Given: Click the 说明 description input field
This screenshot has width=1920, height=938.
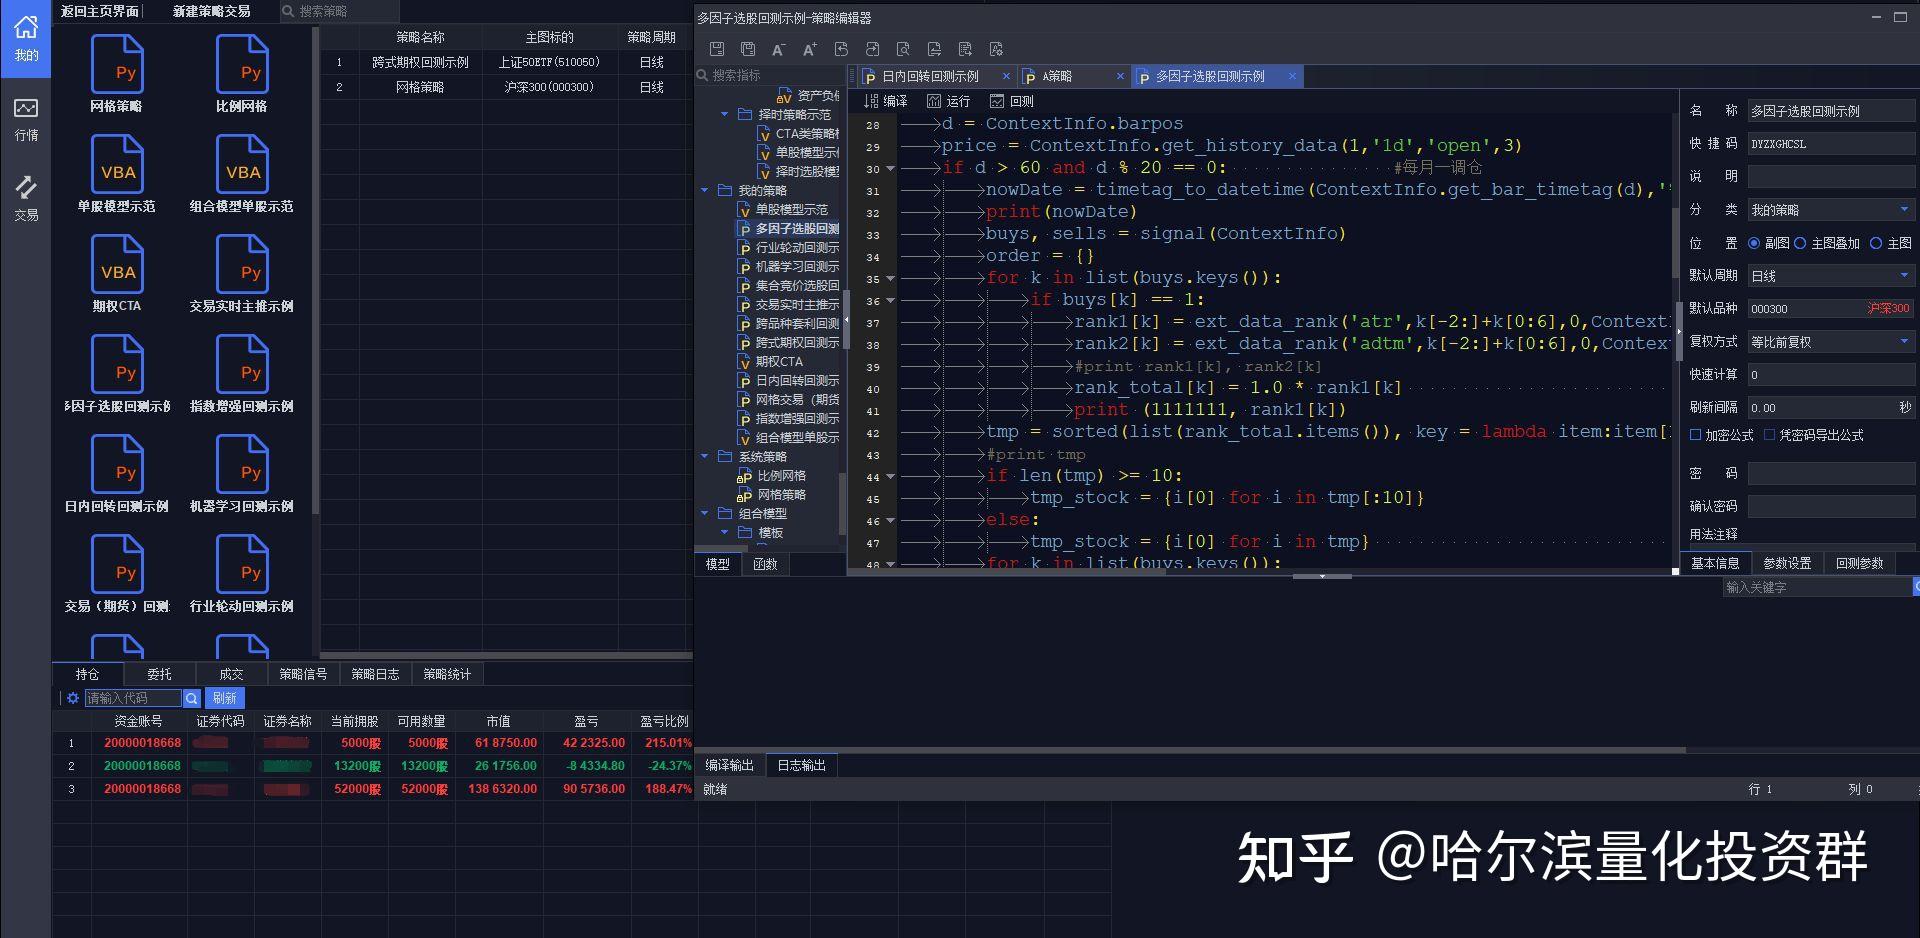Looking at the screenshot, I should click(1831, 177).
